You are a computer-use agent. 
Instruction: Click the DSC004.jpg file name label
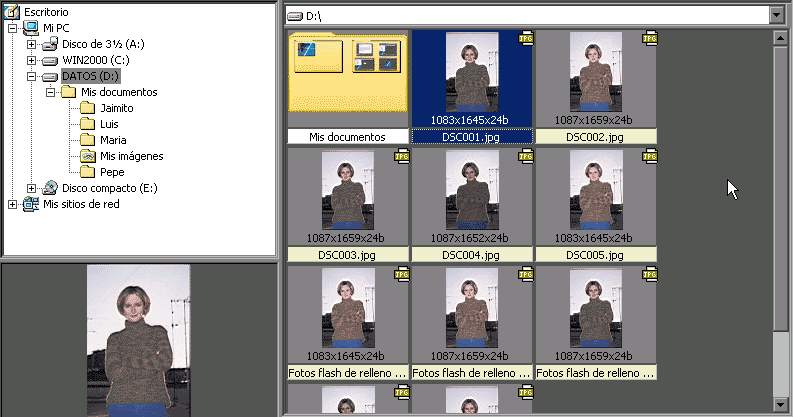pyautogui.click(x=472, y=255)
